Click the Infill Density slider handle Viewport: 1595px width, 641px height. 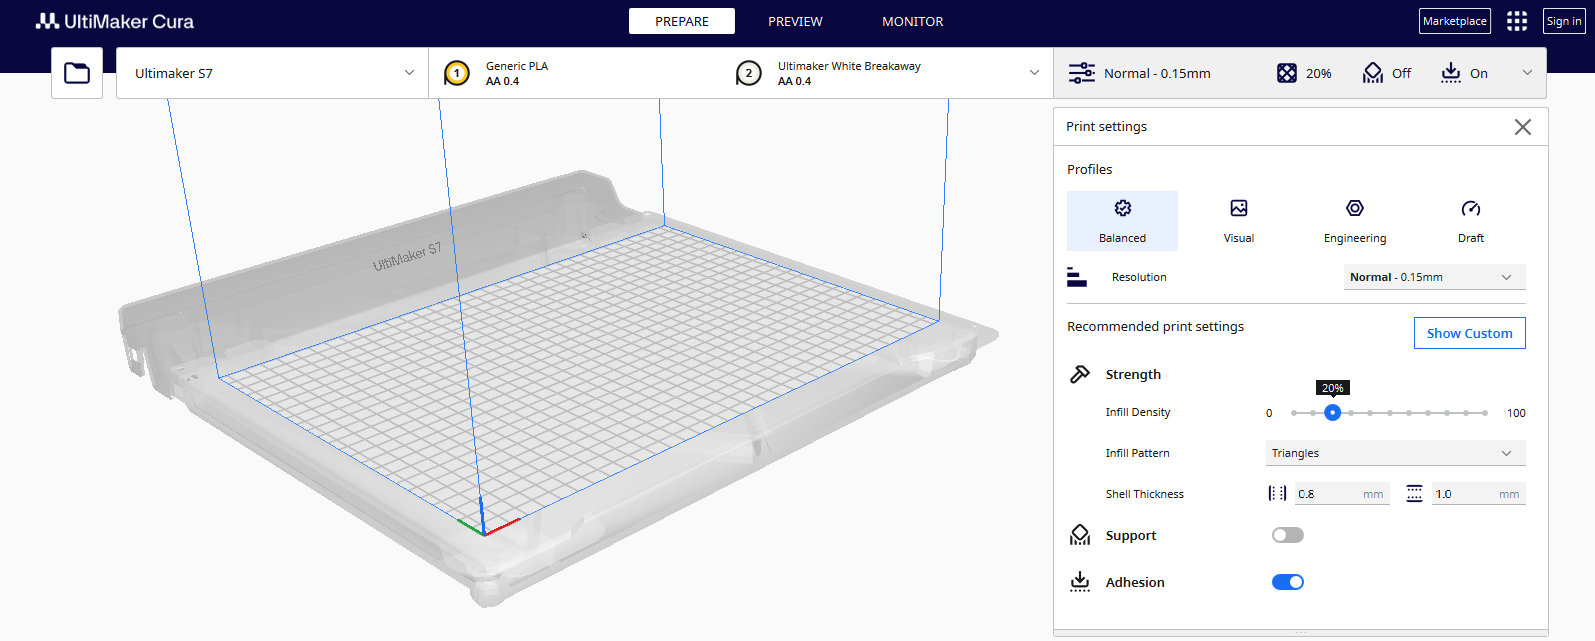(1332, 412)
